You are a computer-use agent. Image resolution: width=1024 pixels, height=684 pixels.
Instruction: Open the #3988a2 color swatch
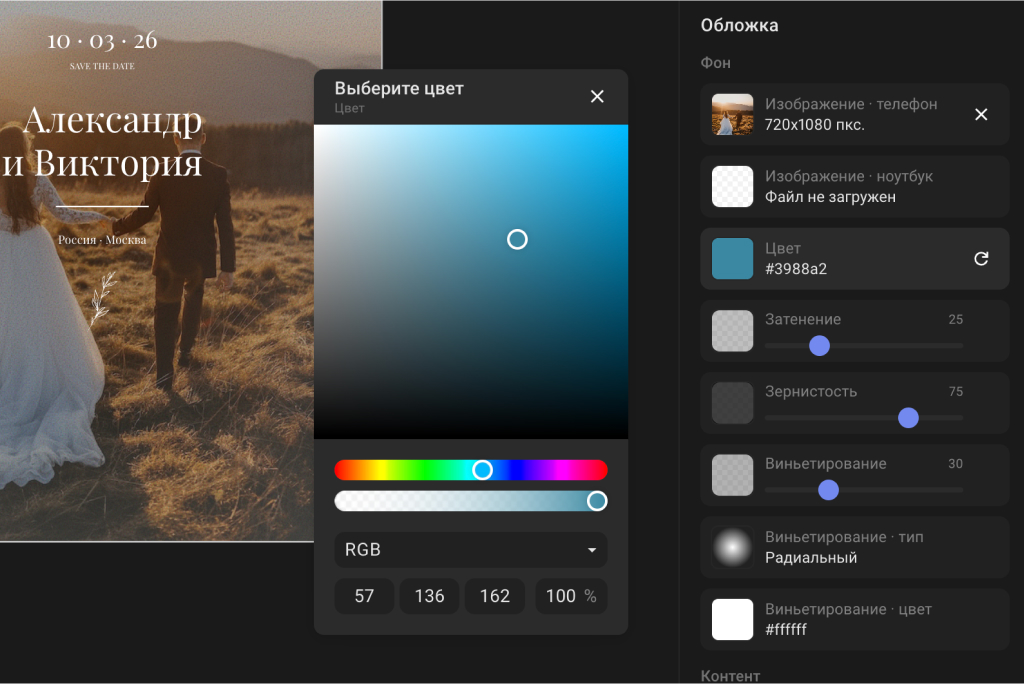(x=732, y=259)
